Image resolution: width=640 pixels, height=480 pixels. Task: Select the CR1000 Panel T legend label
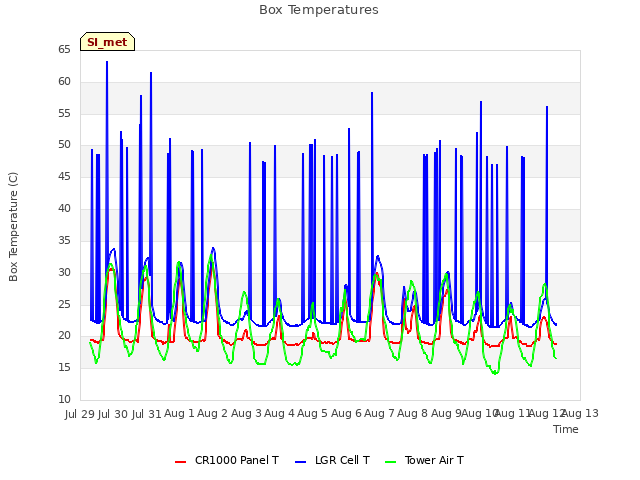pos(237,460)
